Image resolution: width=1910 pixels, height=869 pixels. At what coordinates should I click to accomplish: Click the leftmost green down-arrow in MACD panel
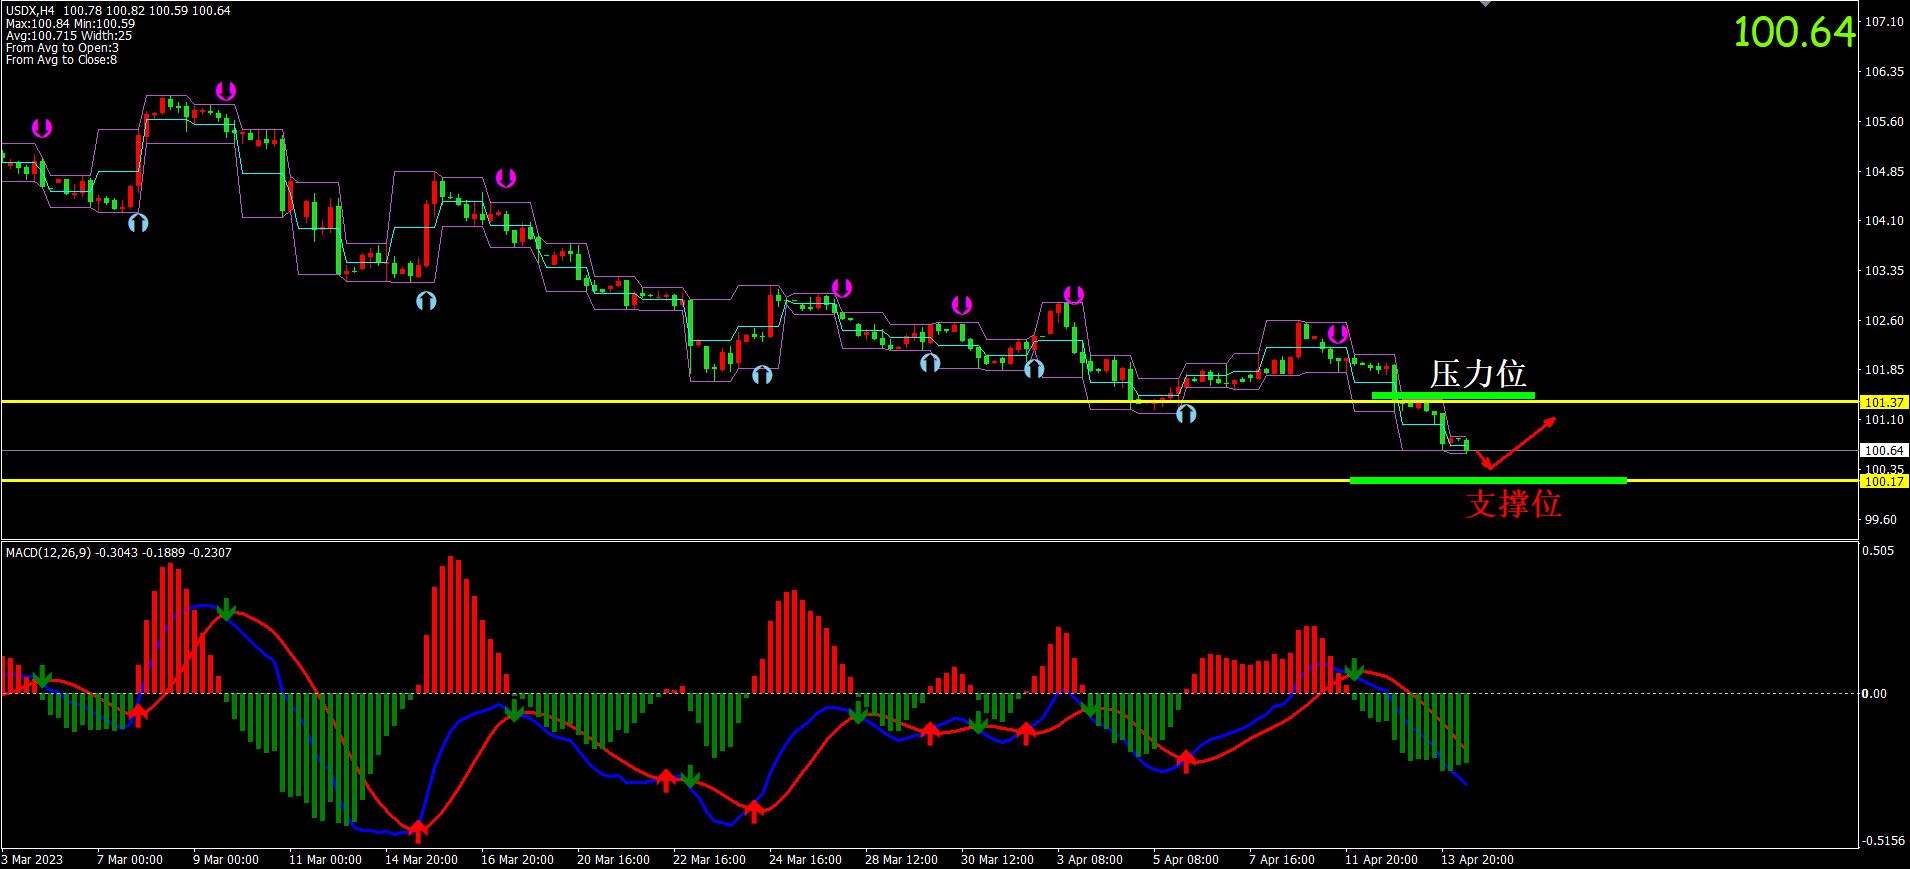tap(42, 677)
